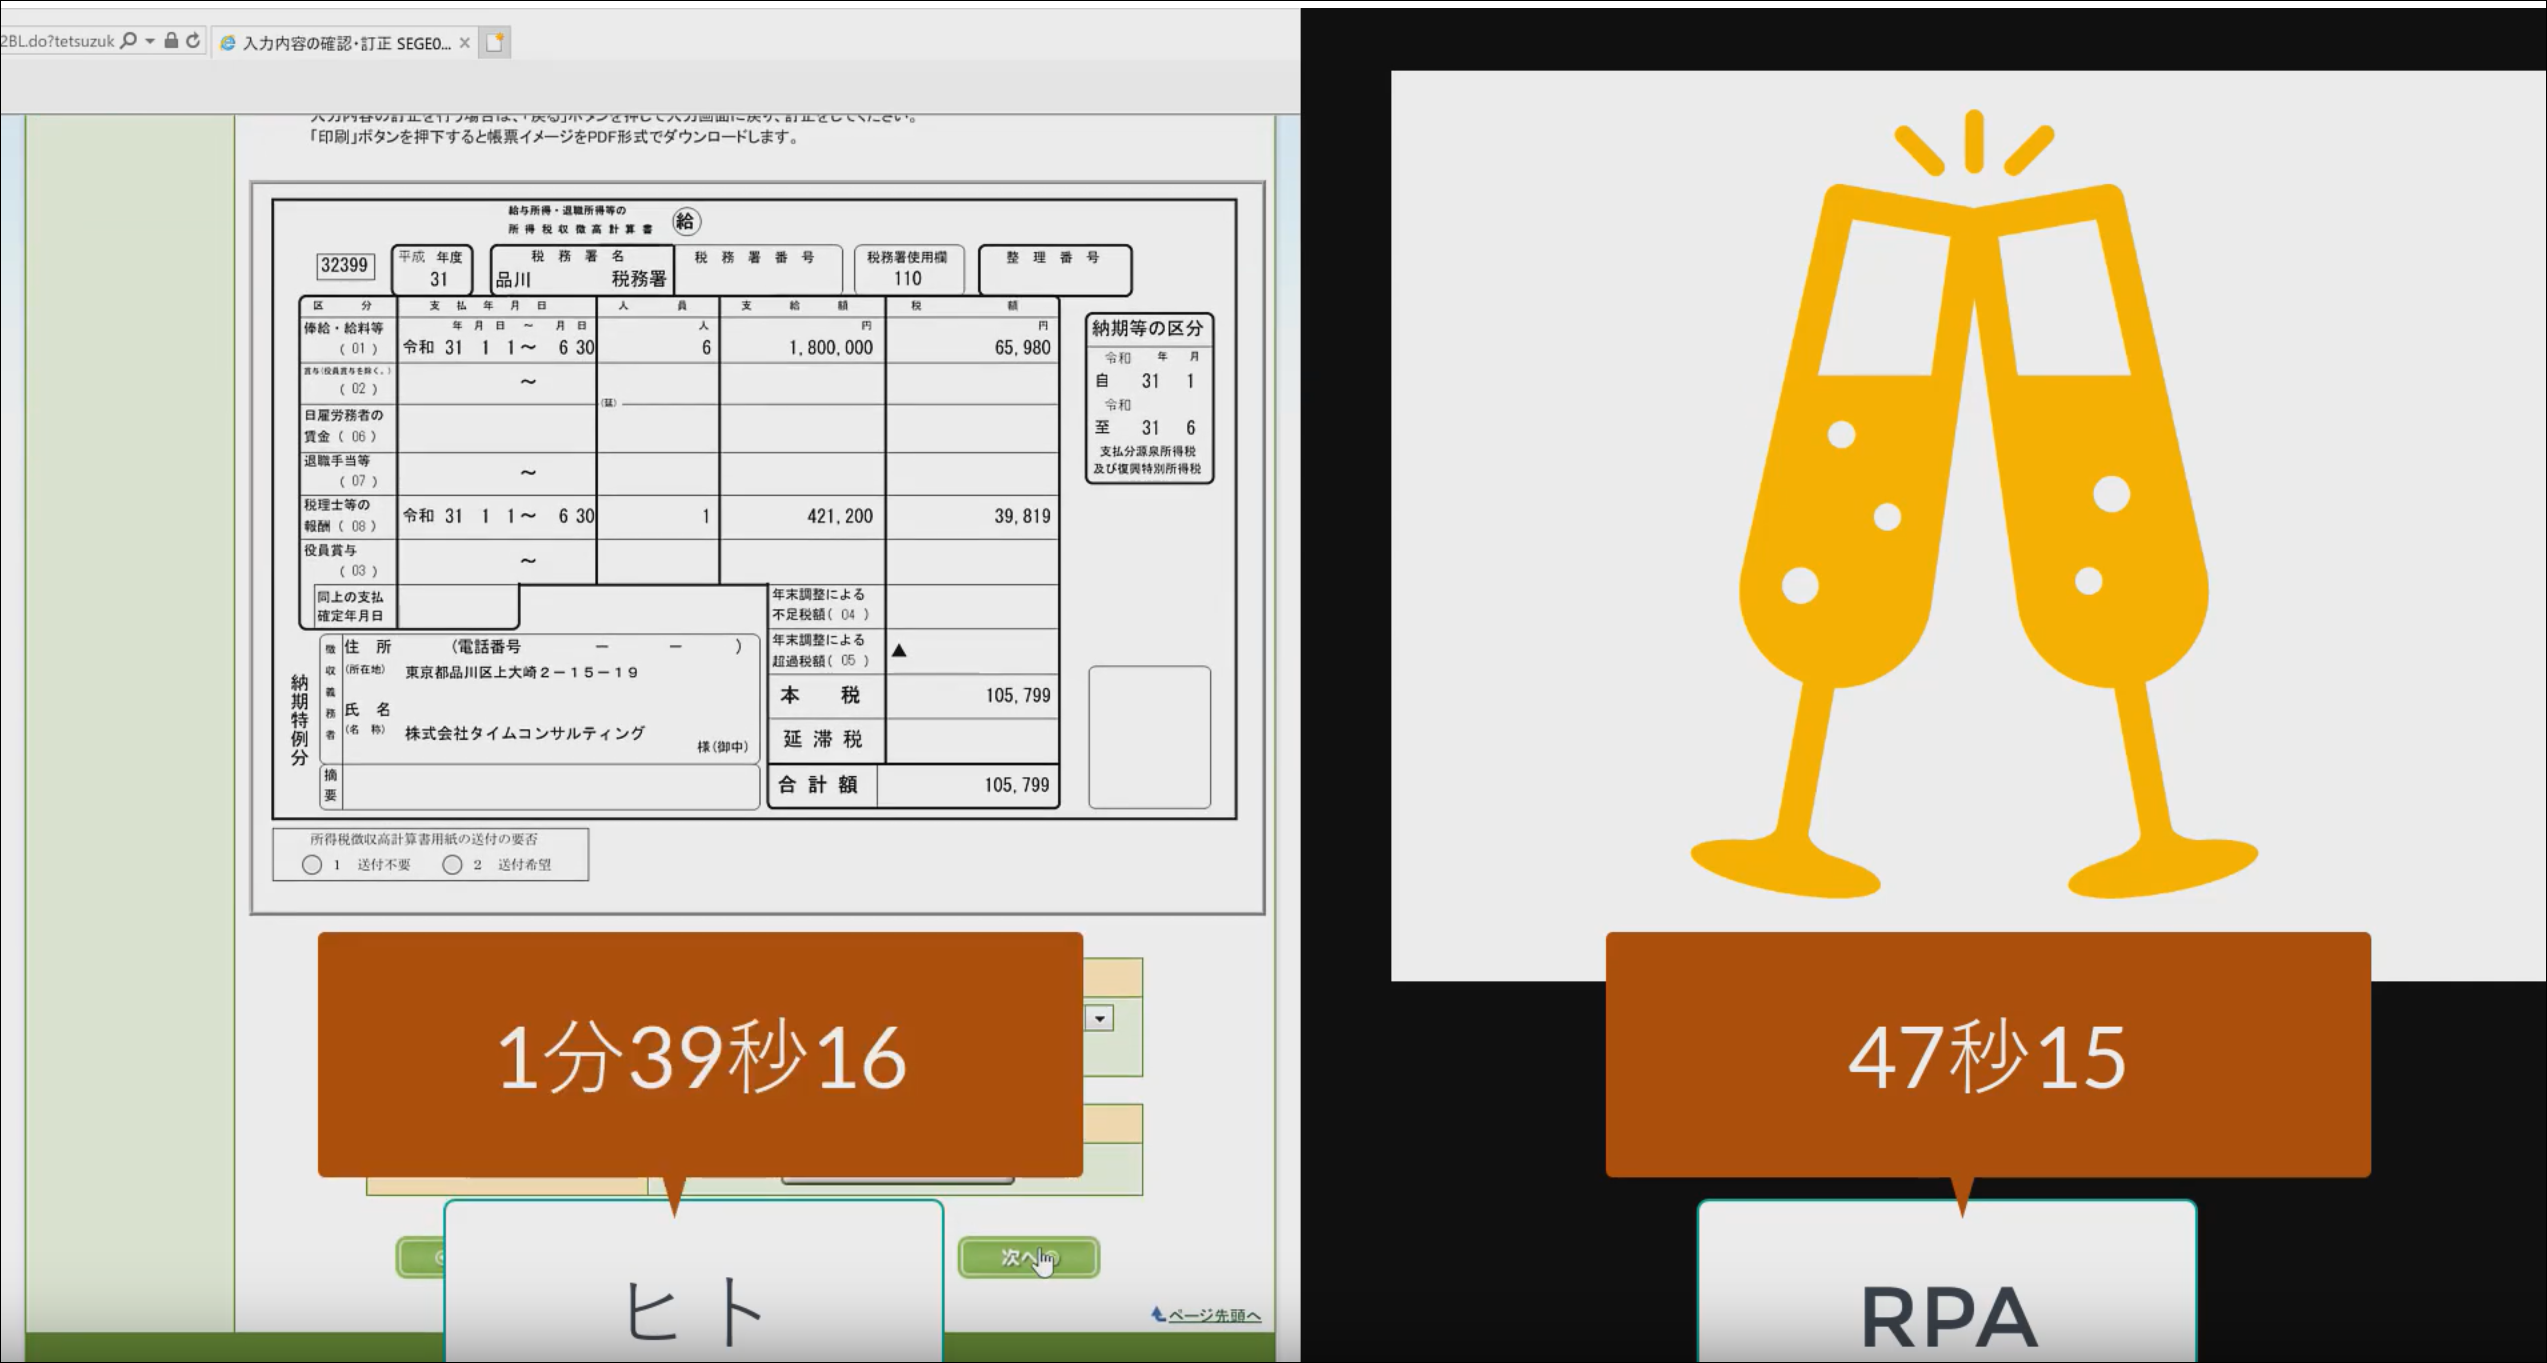Click the ページ先頭へ arrow icon

pyautogui.click(x=1159, y=1314)
